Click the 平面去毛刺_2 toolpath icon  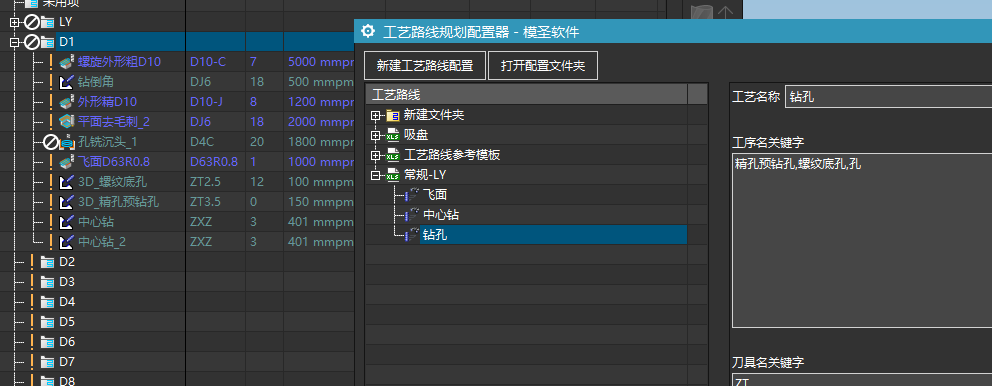[x=66, y=122]
